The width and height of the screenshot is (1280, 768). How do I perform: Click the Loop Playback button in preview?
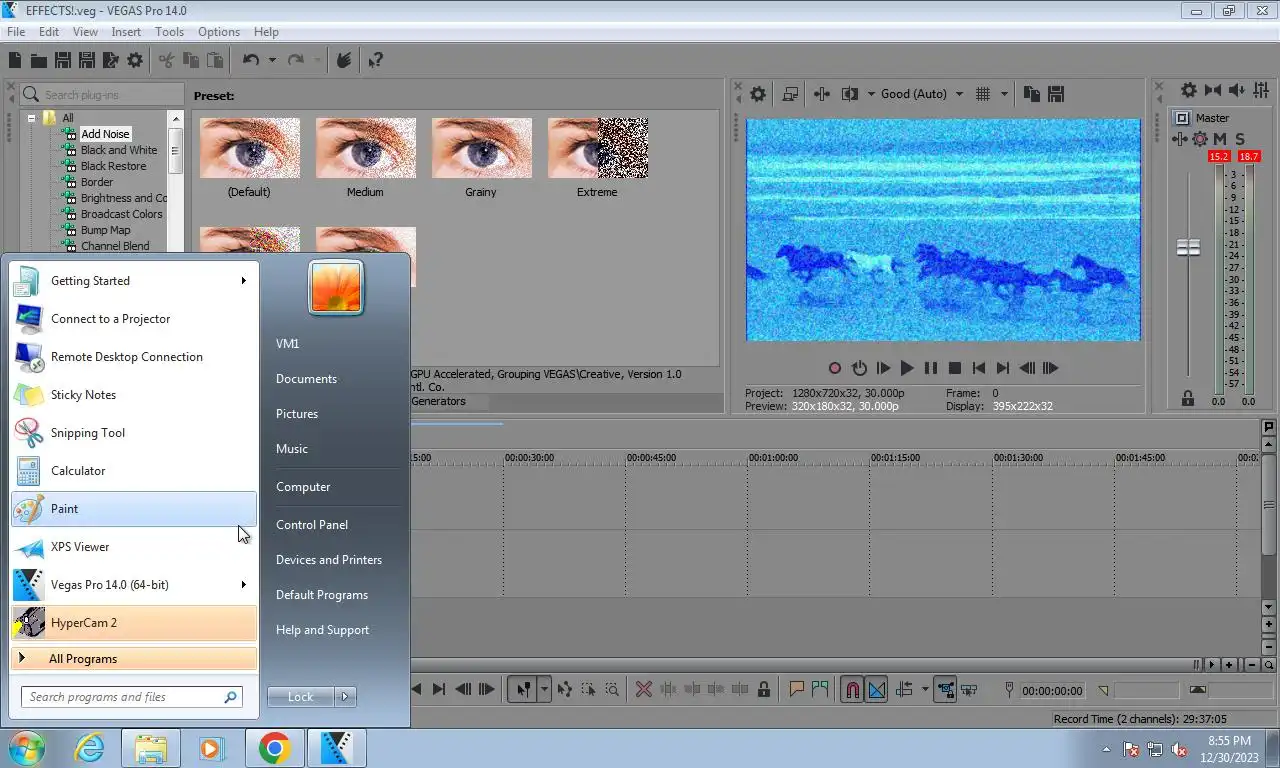coord(859,368)
